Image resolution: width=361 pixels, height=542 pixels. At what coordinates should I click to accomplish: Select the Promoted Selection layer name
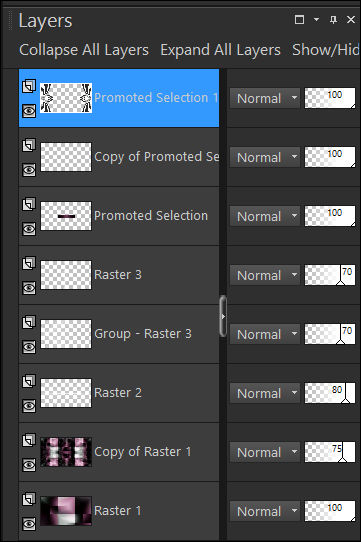pos(151,216)
